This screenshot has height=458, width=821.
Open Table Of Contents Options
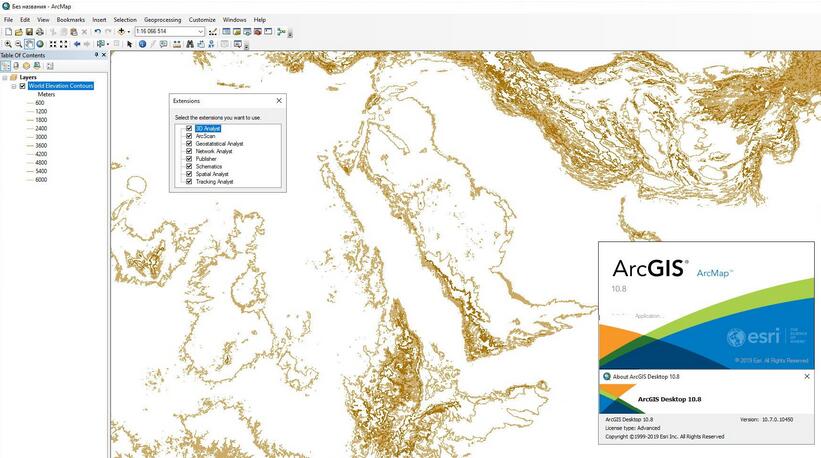pos(50,66)
